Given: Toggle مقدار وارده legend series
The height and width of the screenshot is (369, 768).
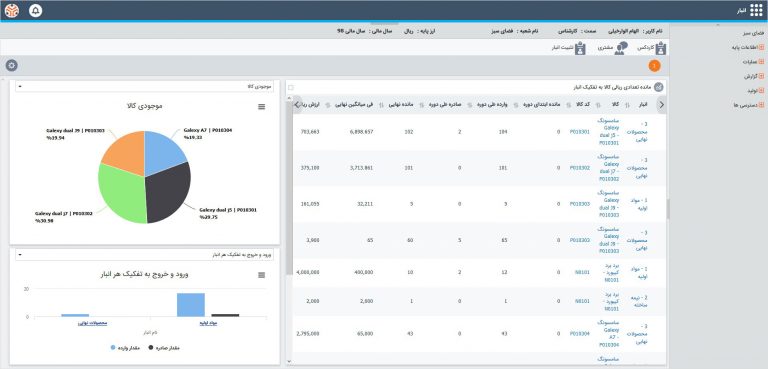Looking at the screenshot, I should (x=125, y=347).
